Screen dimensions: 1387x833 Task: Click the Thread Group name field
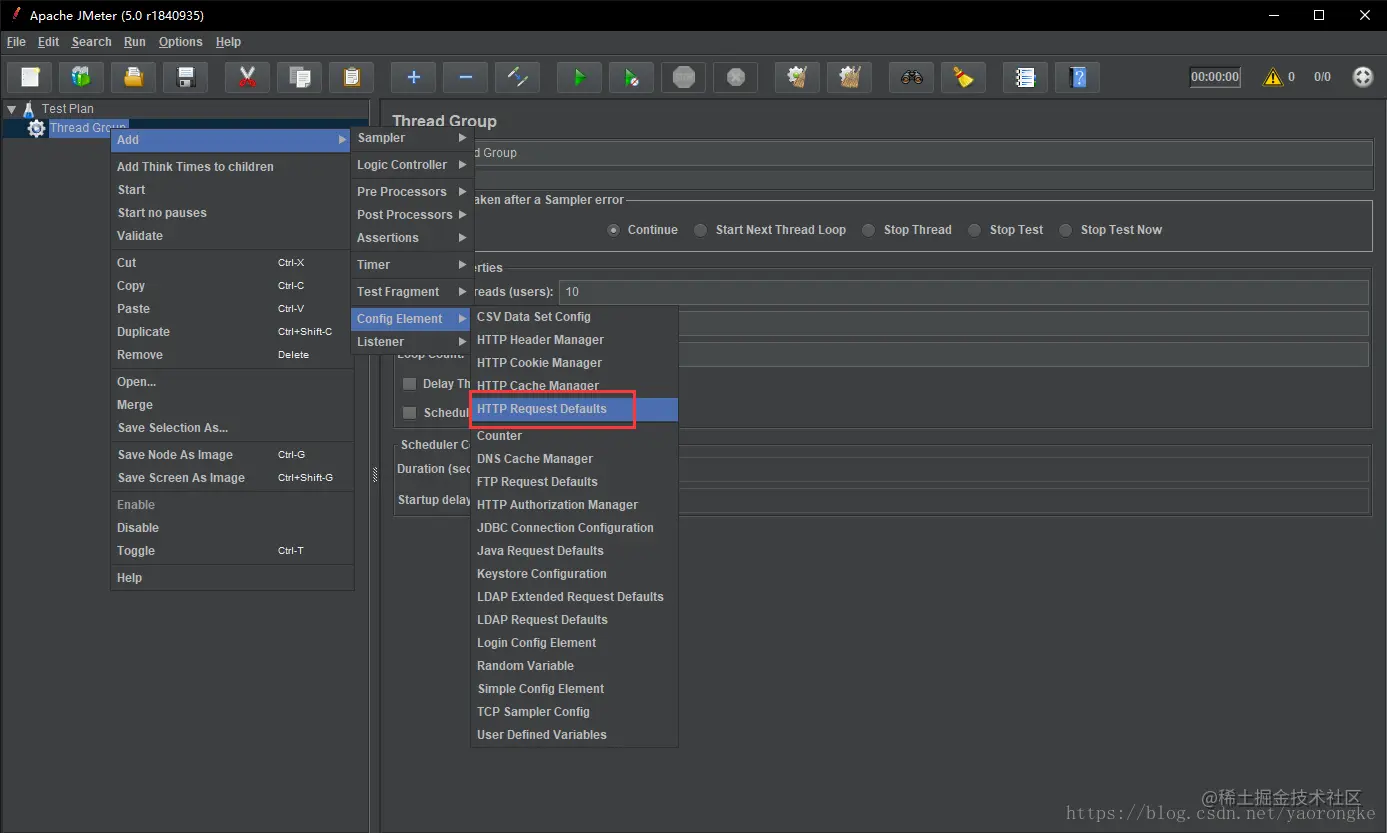tap(921, 153)
